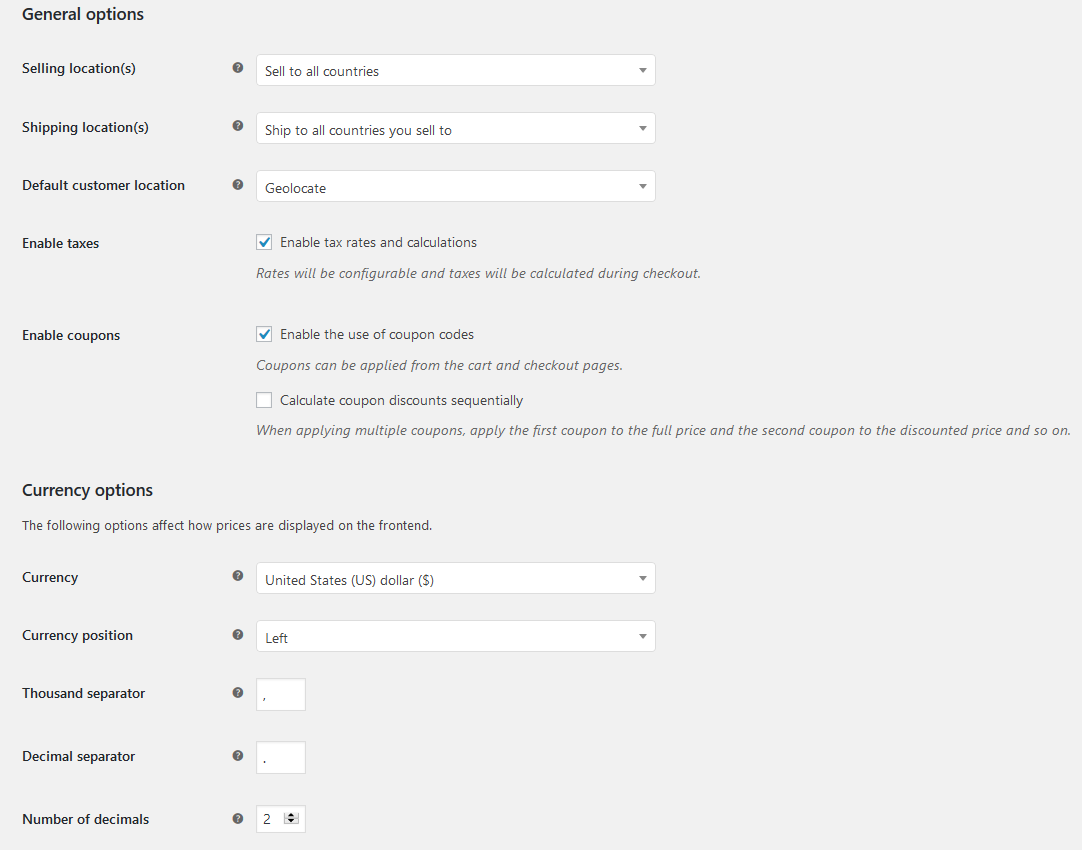
Task: Click the Thousand separator help icon
Action: 238,692
